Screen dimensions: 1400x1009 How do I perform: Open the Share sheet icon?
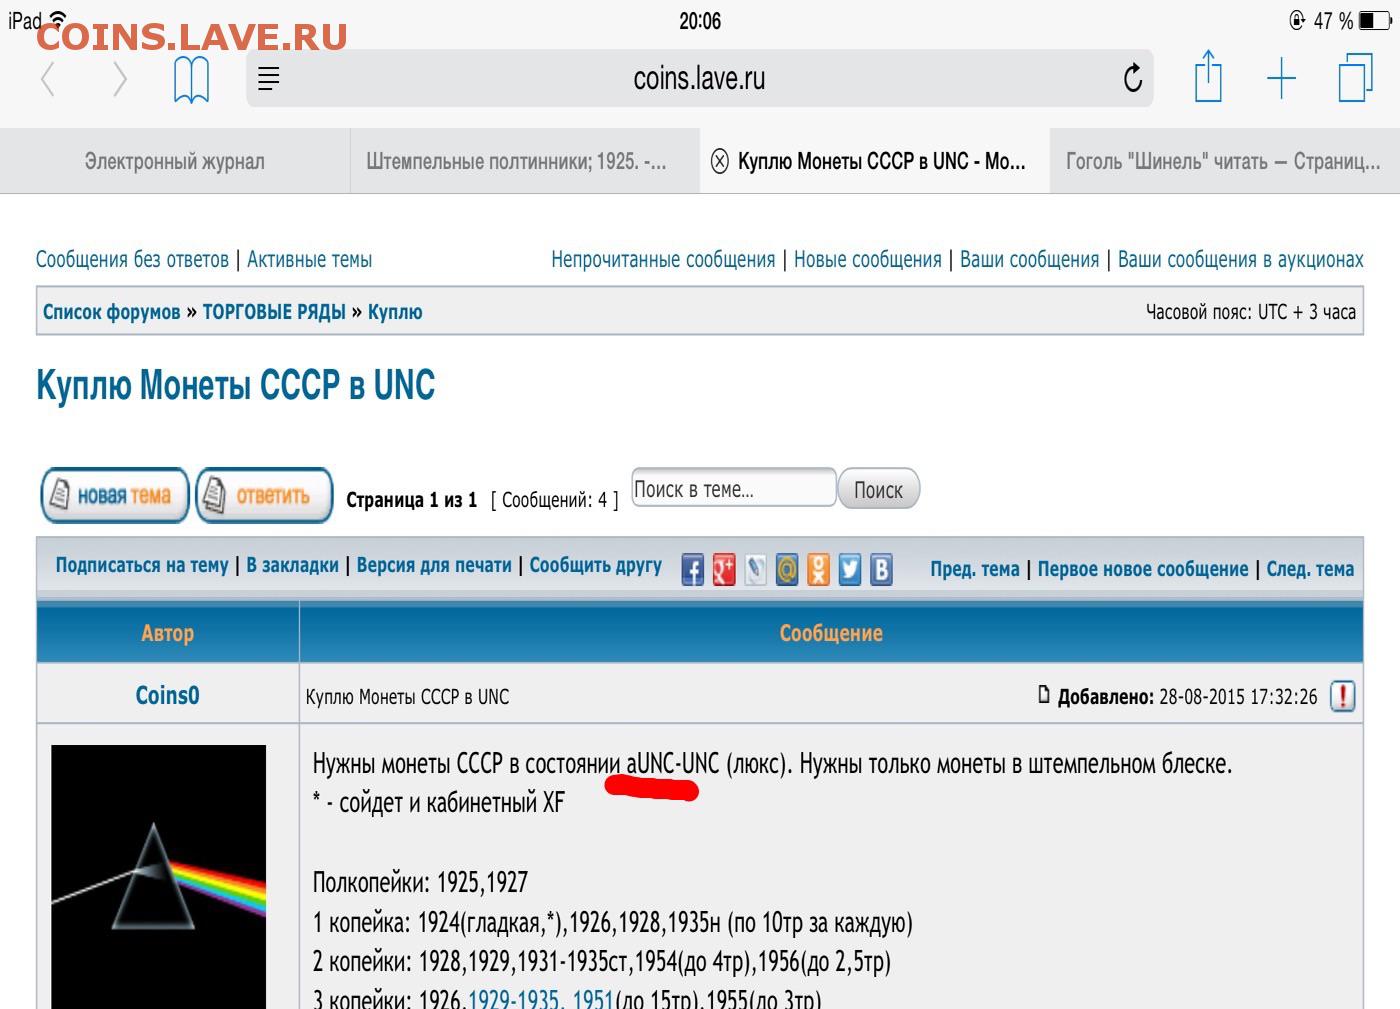(x=1208, y=76)
